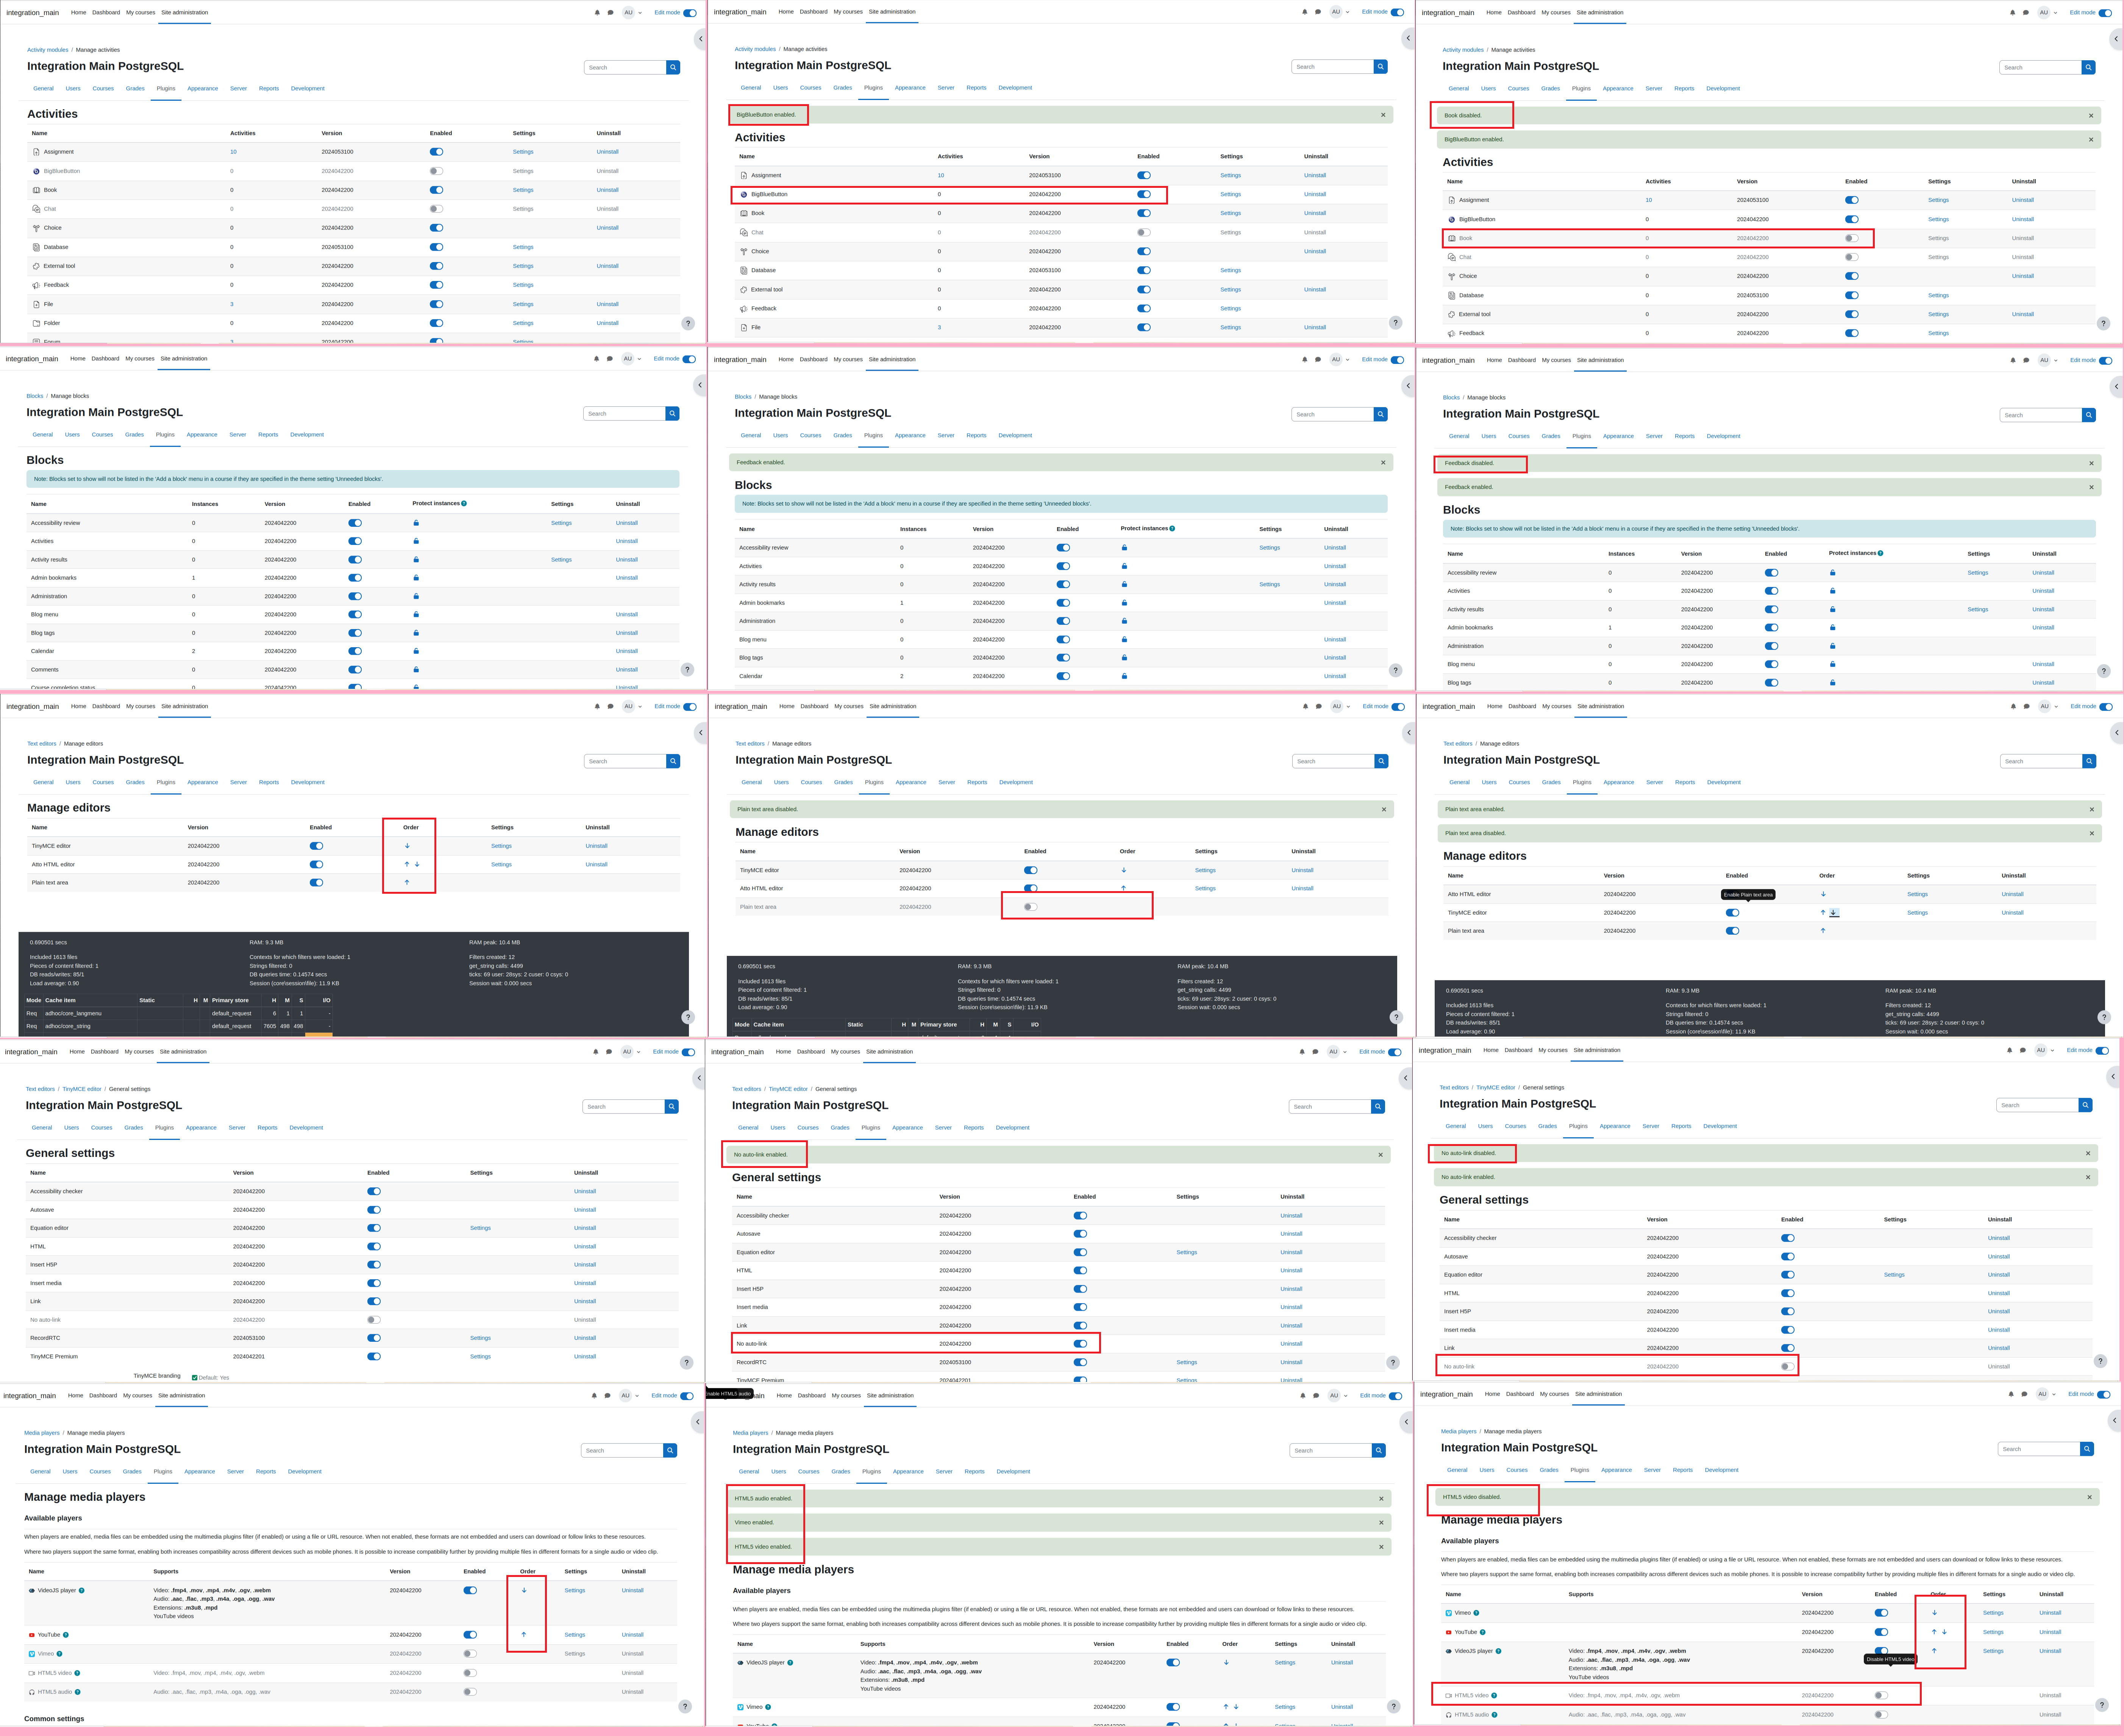
Task: Click Calendar protect lock in notice-free Blocks panel
Action: pyautogui.click(x=416, y=651)
